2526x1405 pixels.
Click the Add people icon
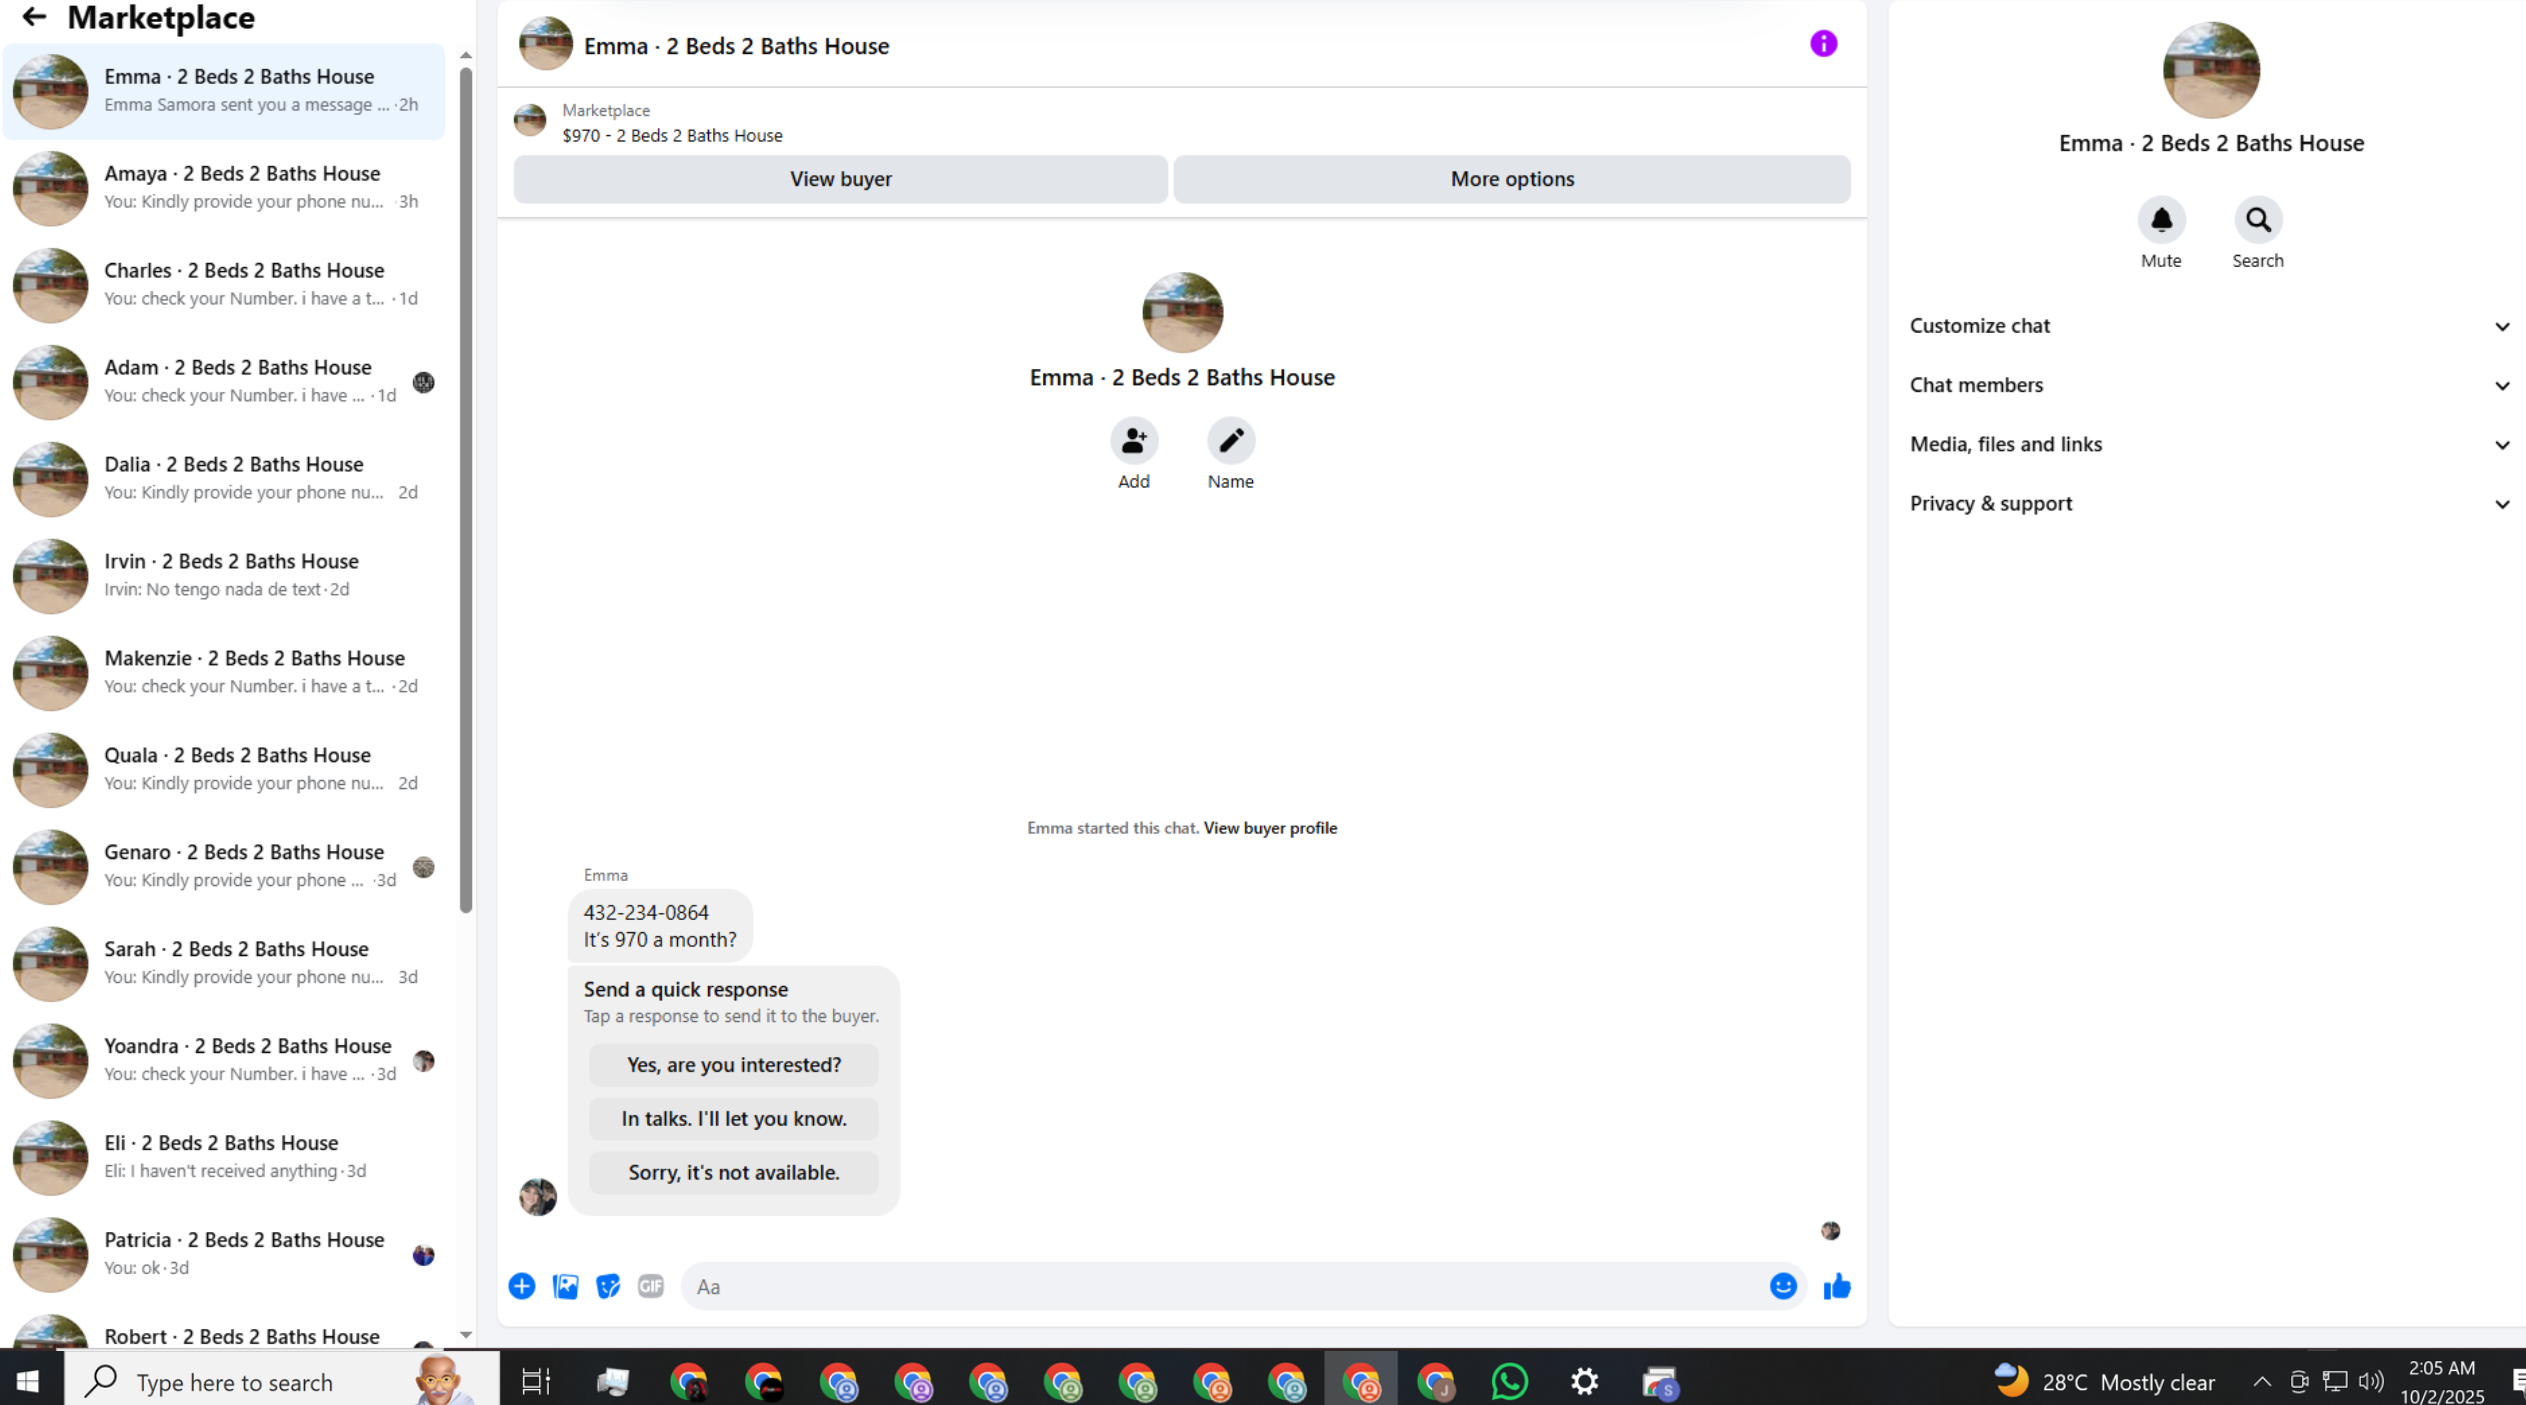pyautogui.click(x=1133, y=441)
